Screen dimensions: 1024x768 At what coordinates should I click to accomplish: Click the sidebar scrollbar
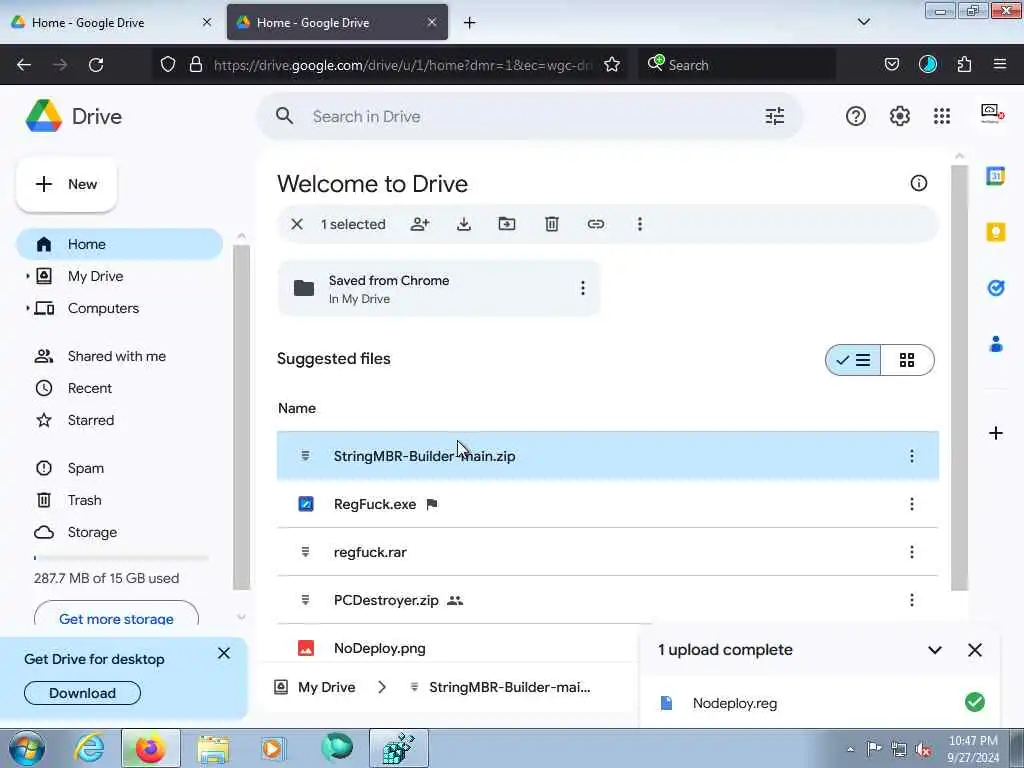[x=242, y=417]
